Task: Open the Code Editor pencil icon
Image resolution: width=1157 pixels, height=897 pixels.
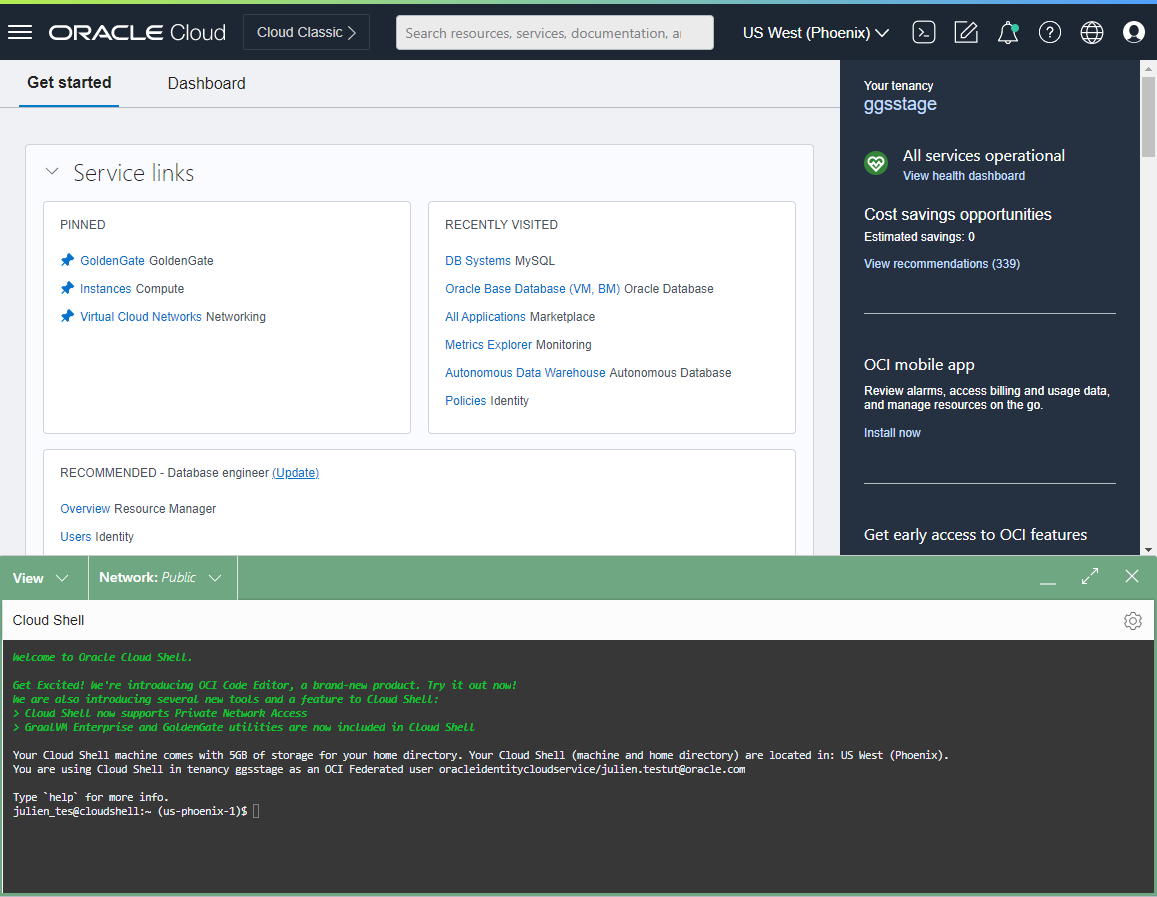Action: point(966,31)
